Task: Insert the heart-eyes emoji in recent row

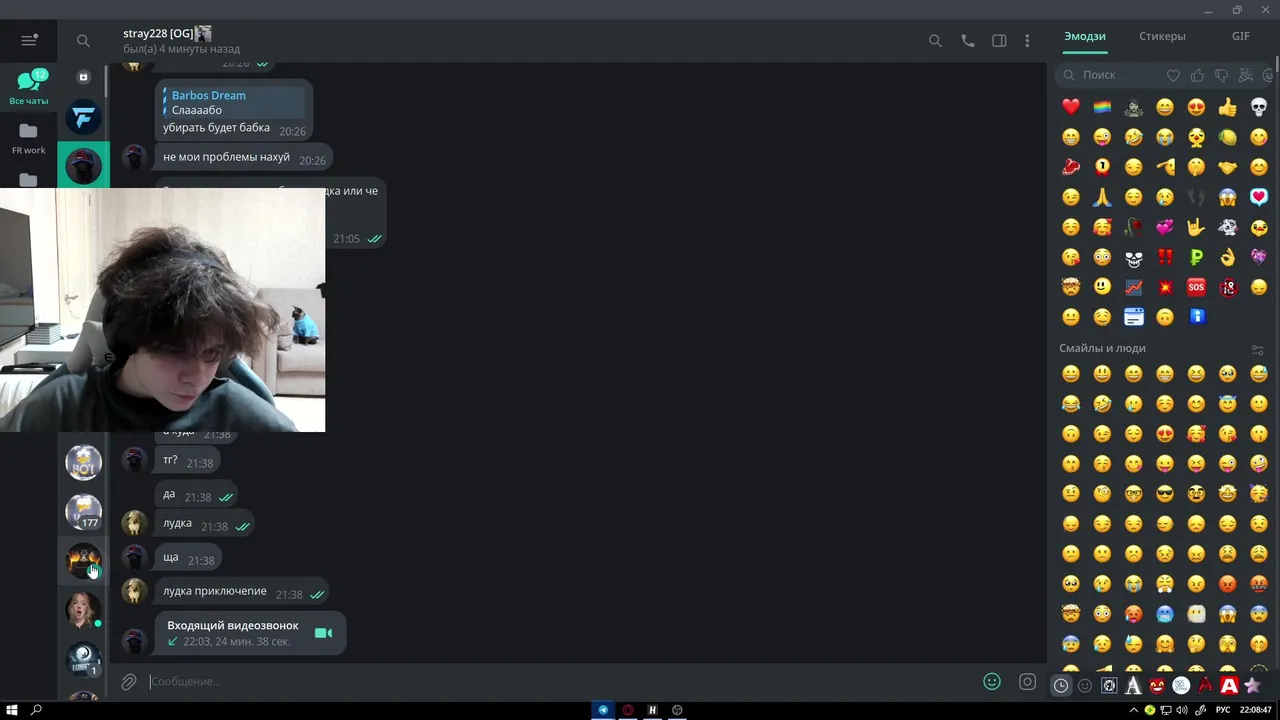Action: pos(1196,107)
